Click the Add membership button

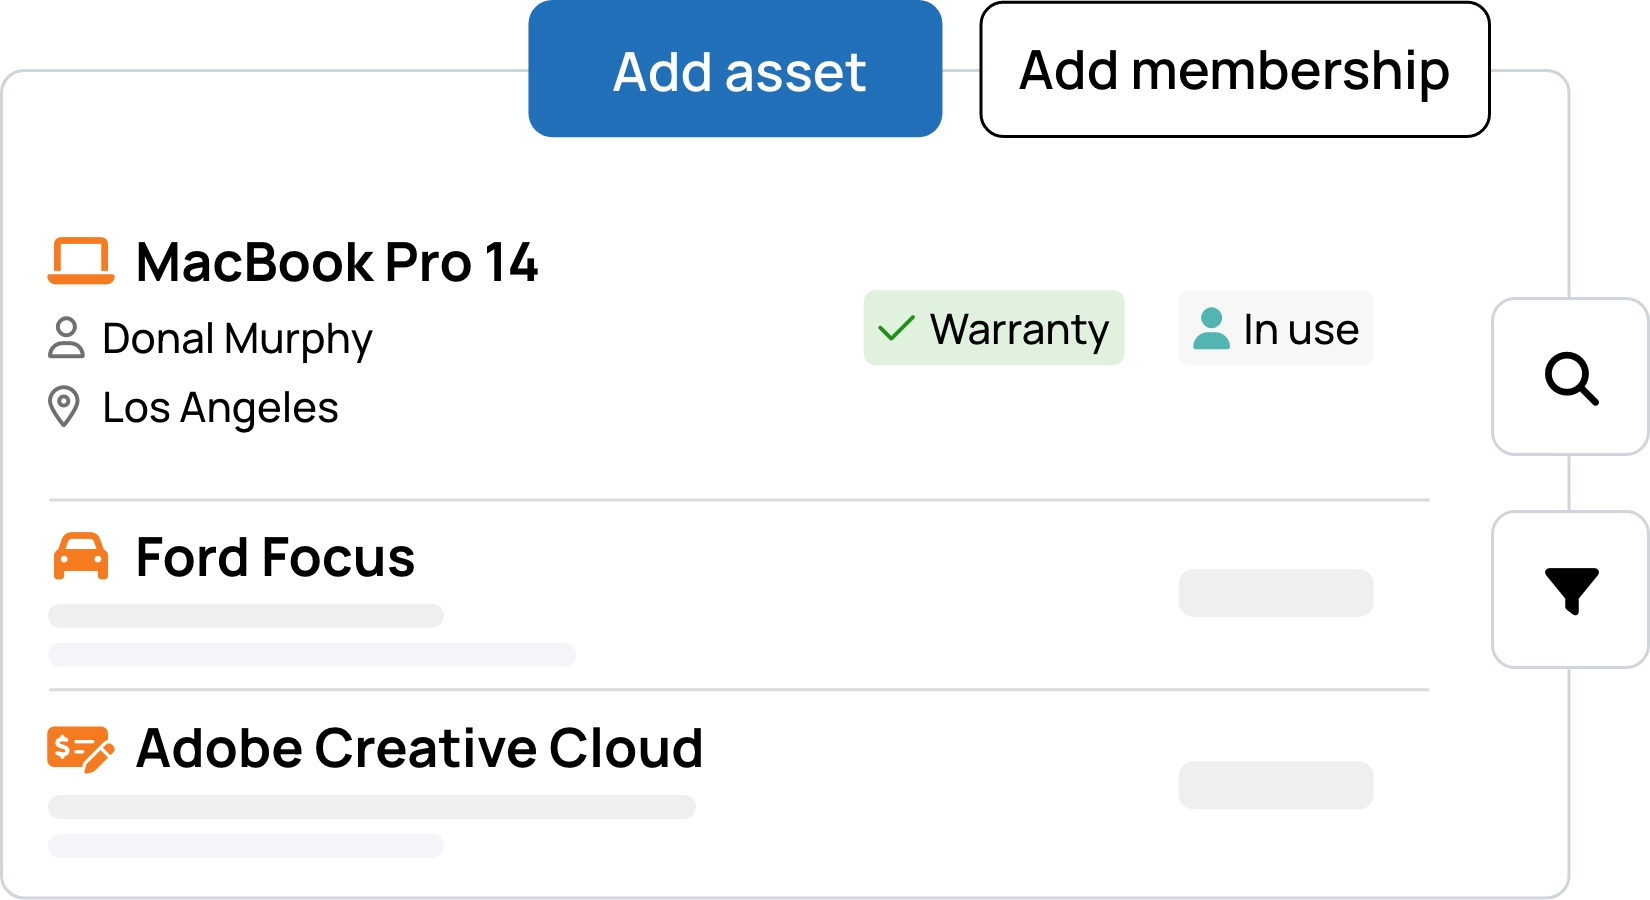pyautogui.click(x=1235, y=70)
